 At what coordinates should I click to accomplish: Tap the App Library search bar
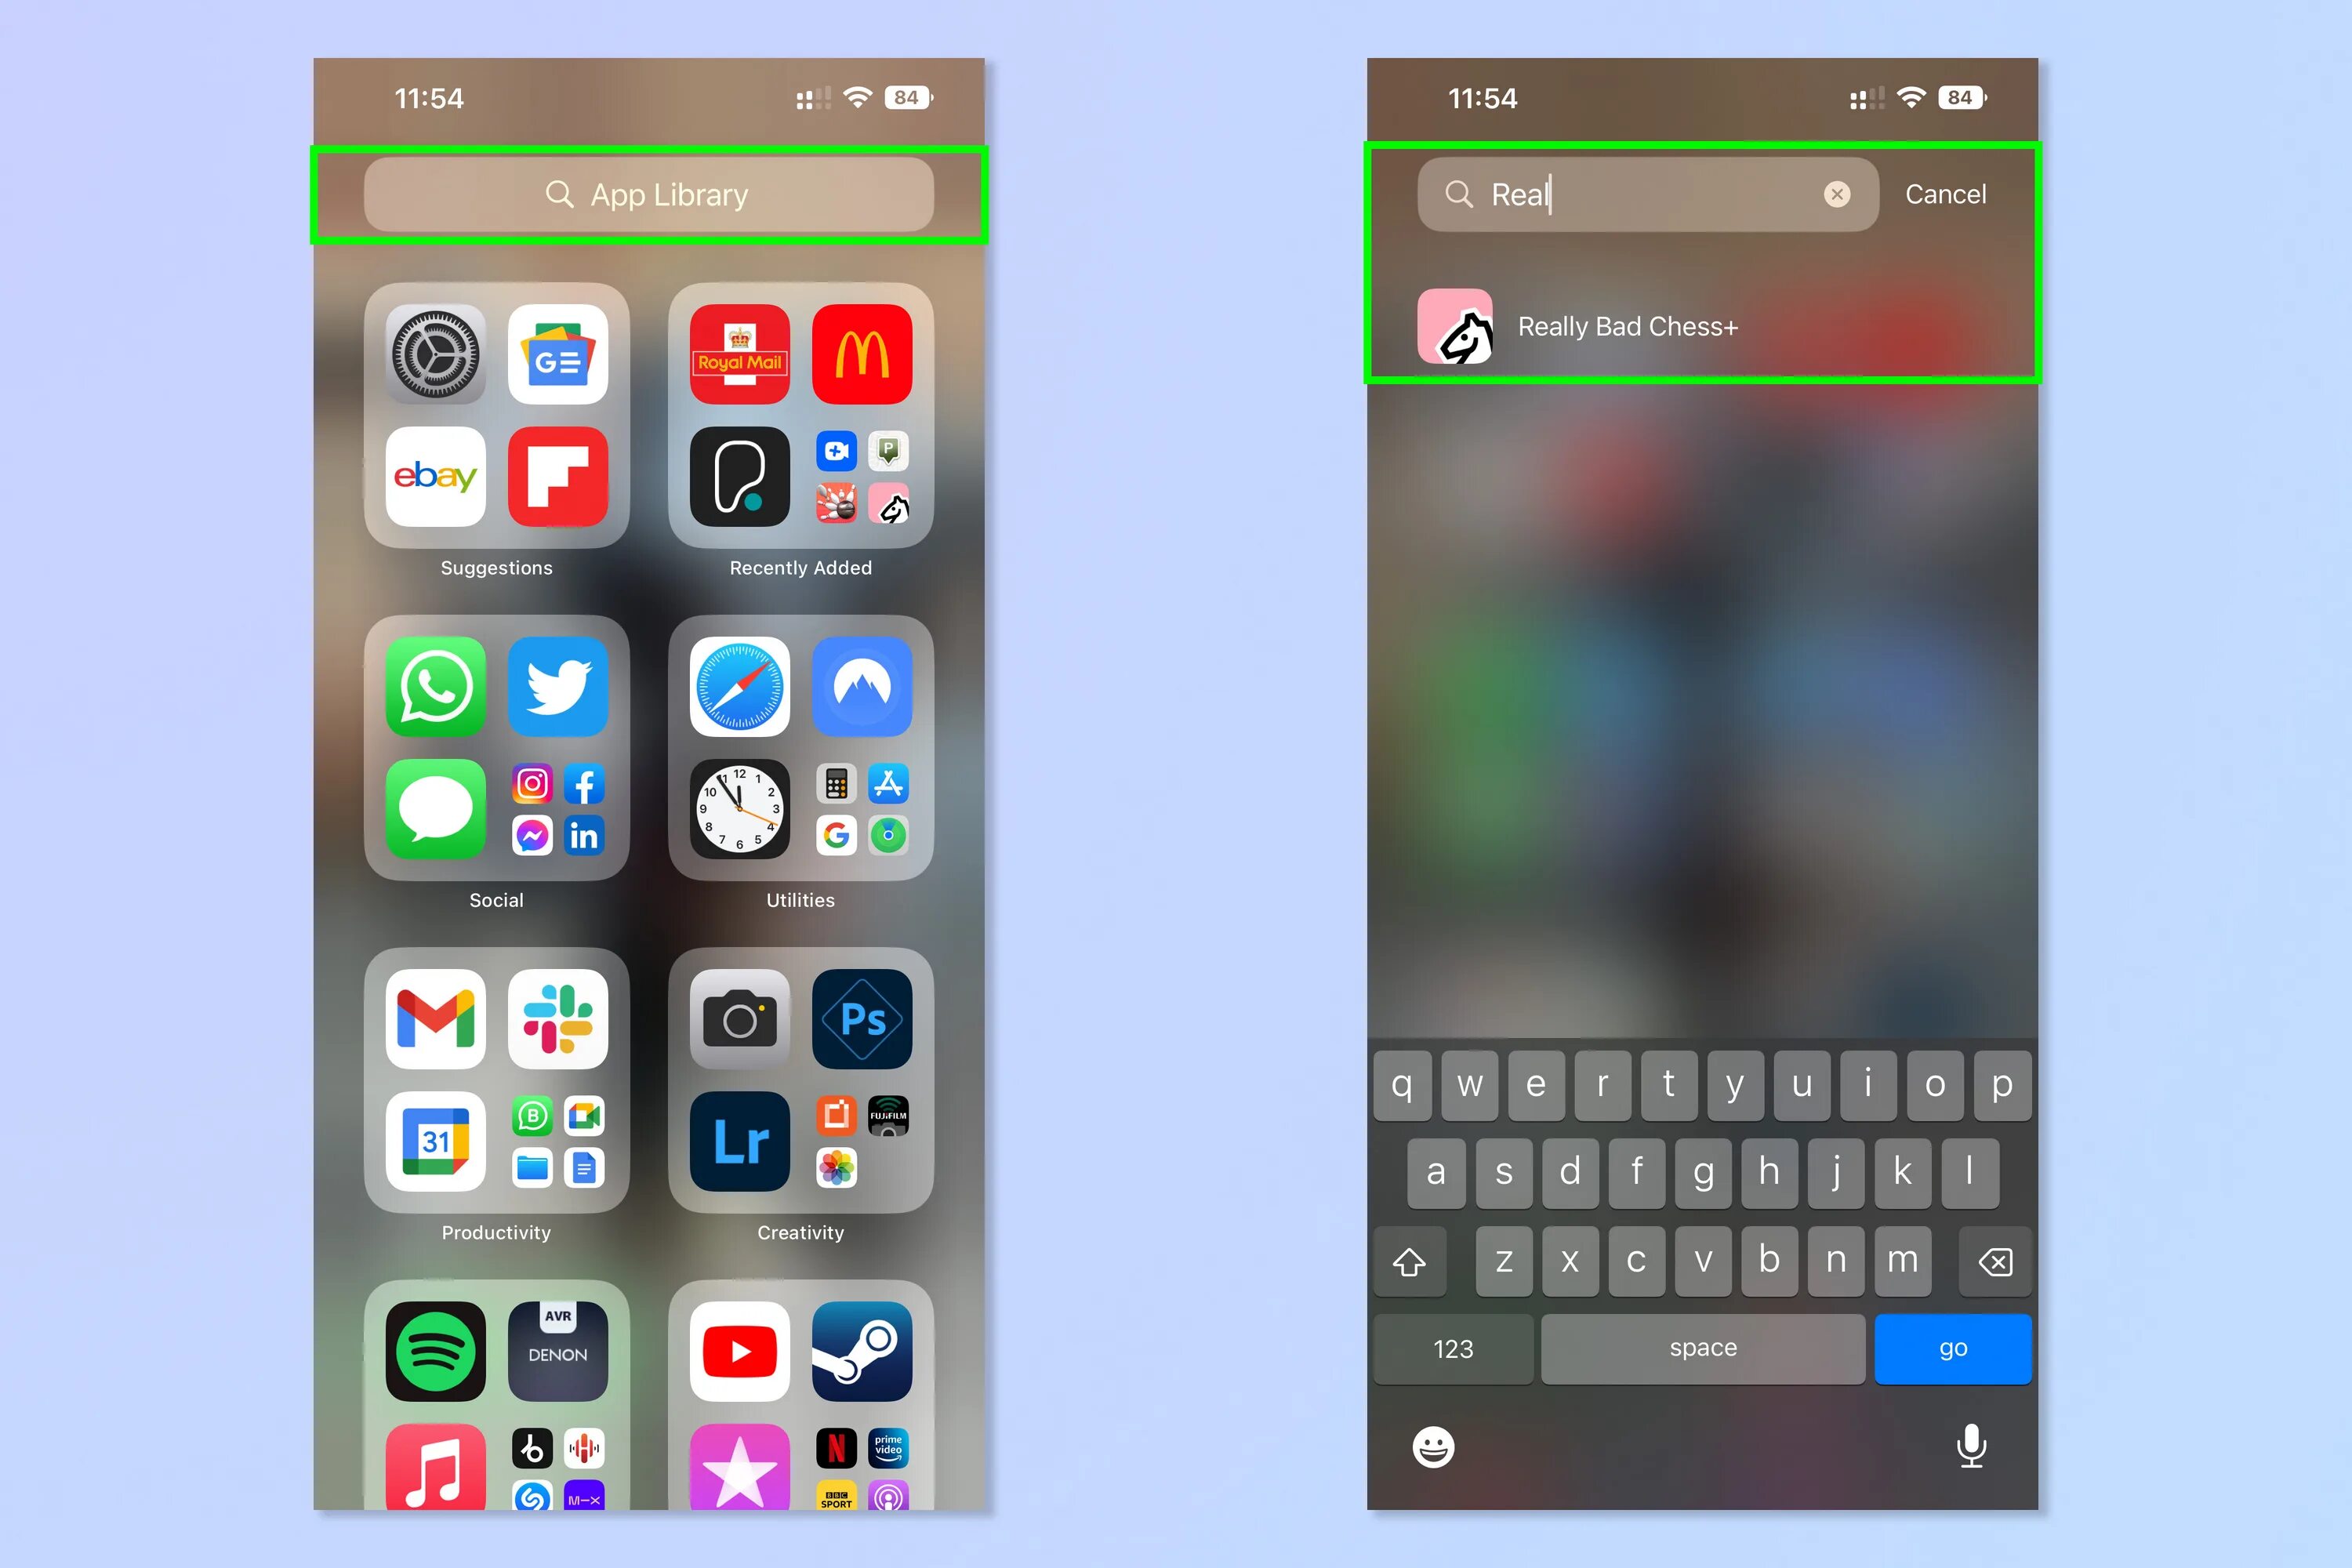point(653,194)
